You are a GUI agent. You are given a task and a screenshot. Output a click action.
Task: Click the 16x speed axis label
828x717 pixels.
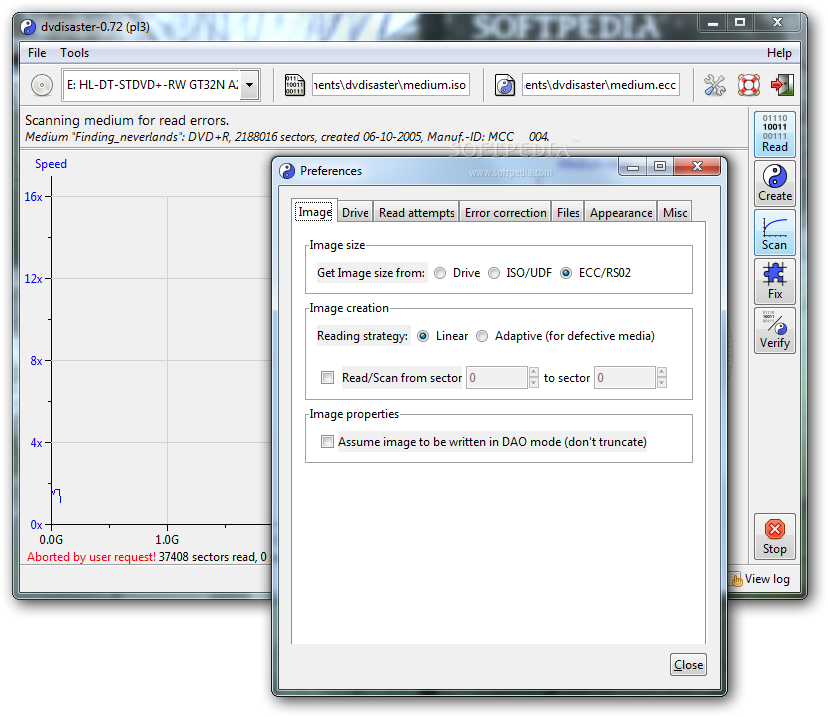point(33,196)
